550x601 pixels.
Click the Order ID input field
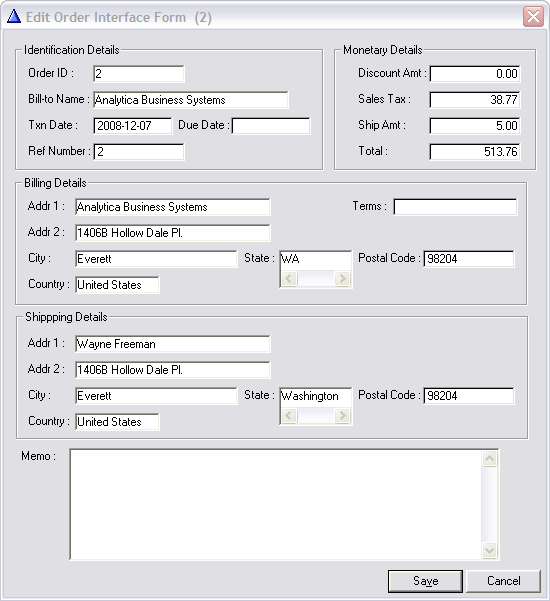pyautogui.click(x=139, y=74)
